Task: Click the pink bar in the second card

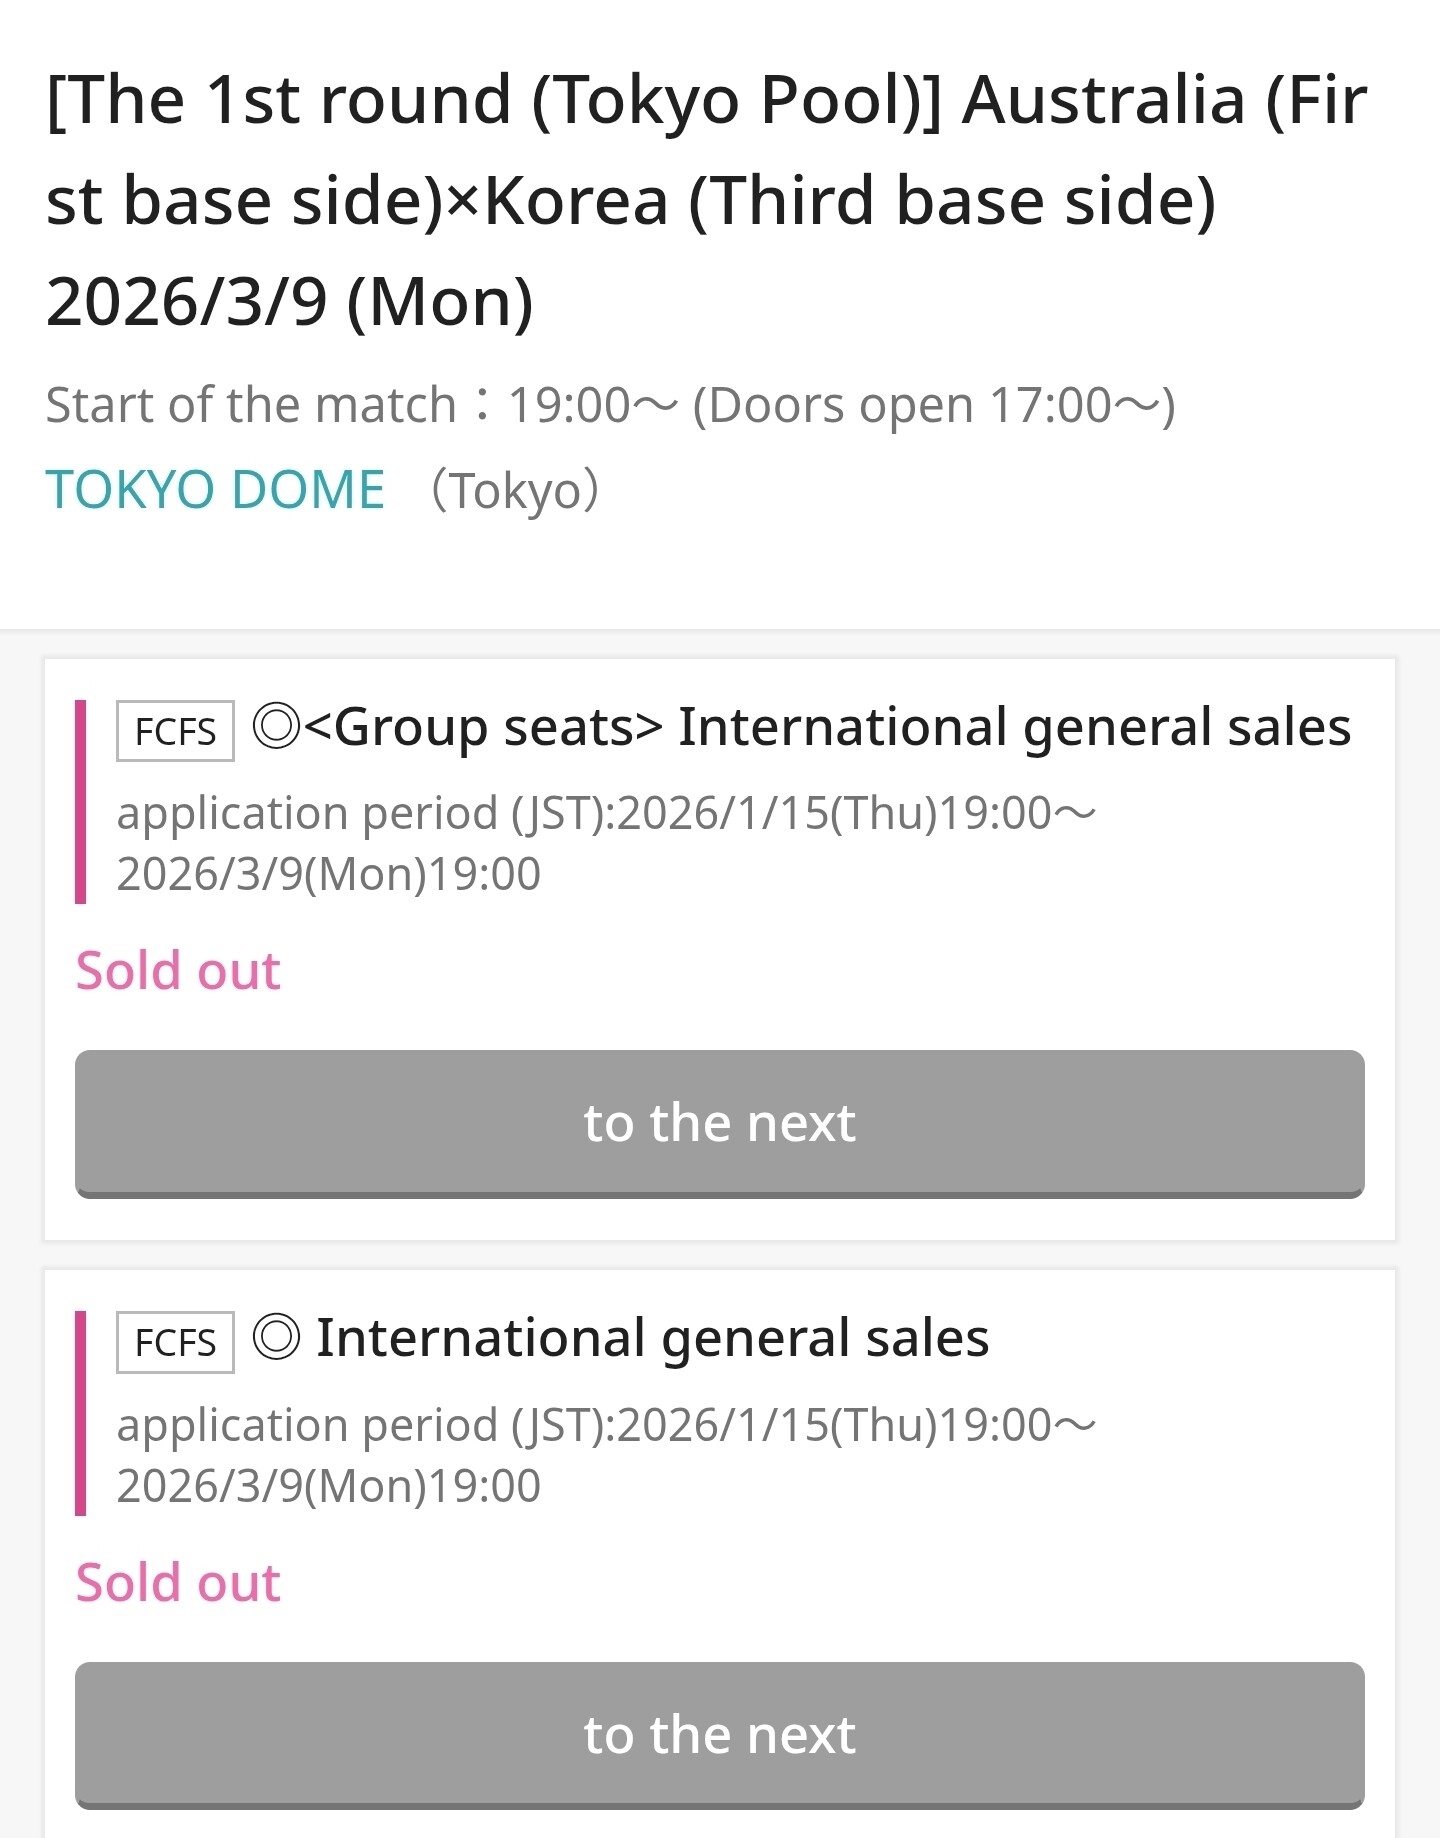Action: pos(81,1413)
